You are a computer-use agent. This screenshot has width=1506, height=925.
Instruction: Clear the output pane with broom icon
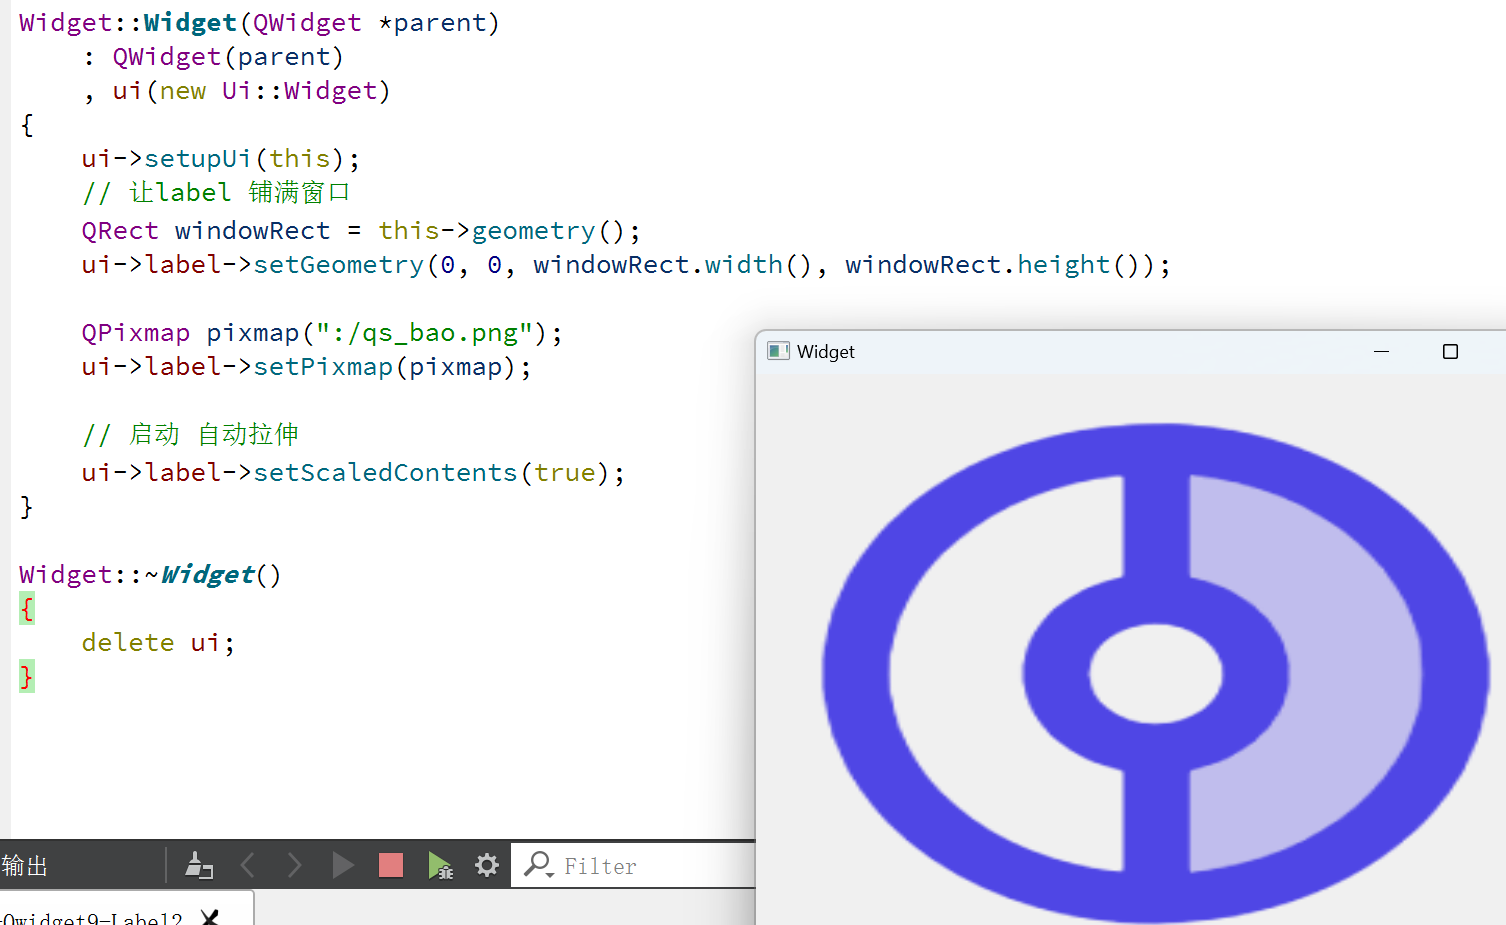(x=199, y=865)
